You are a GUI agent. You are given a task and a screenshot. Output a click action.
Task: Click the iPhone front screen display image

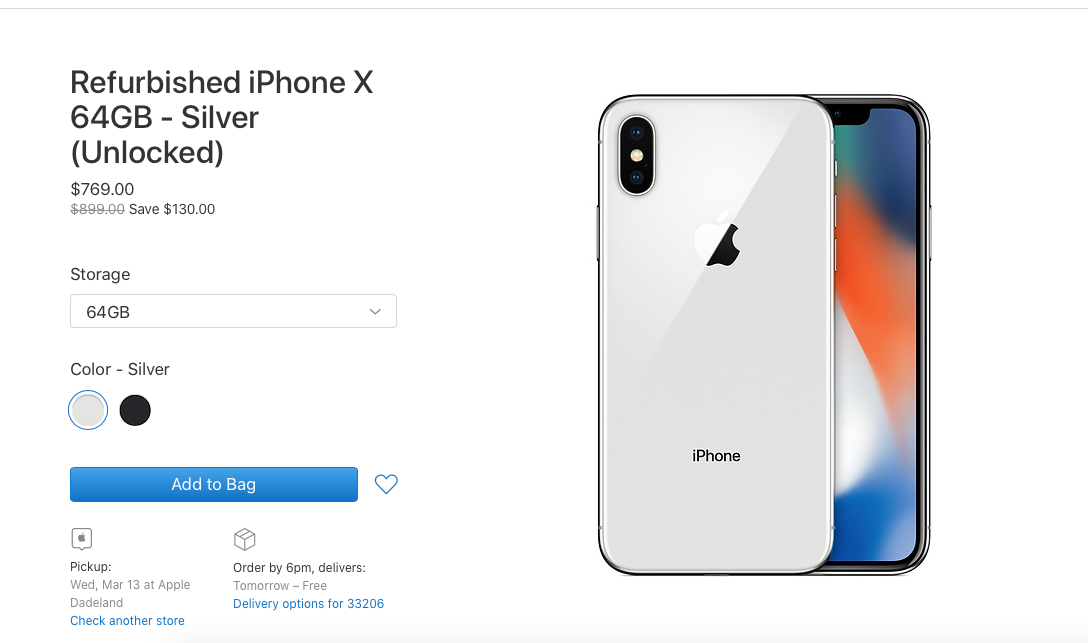tap(876, 335)
